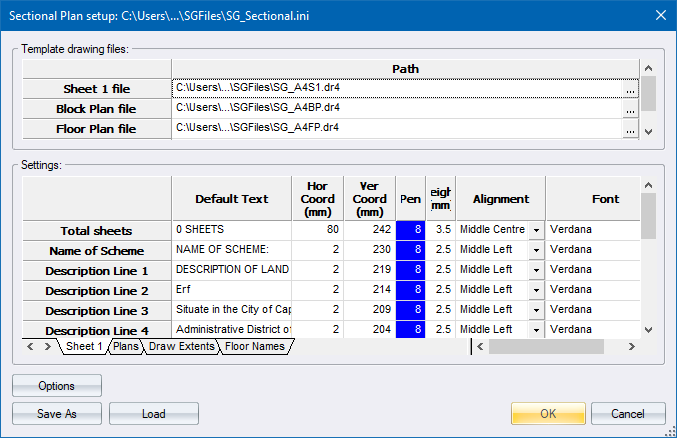
Task: Click browse button for Sheet 1 file
Action: click(x=630, y=89)
